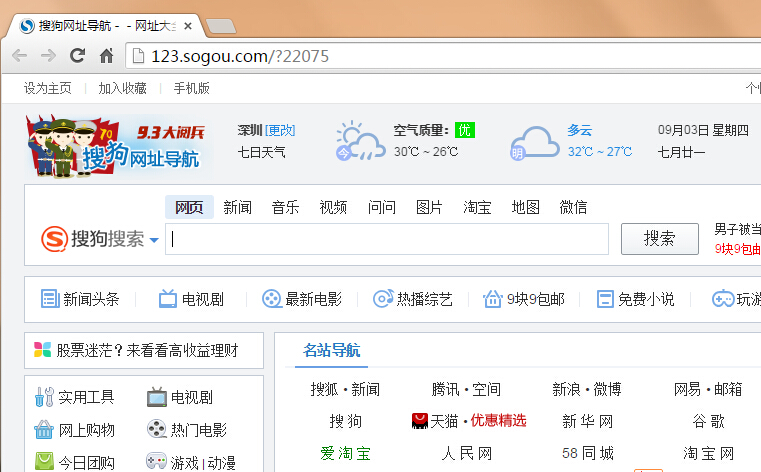Open the 搜狗搜索 engine dropdown arrow
The width and height of the screenshot is (761, 472).
[154, 240]
